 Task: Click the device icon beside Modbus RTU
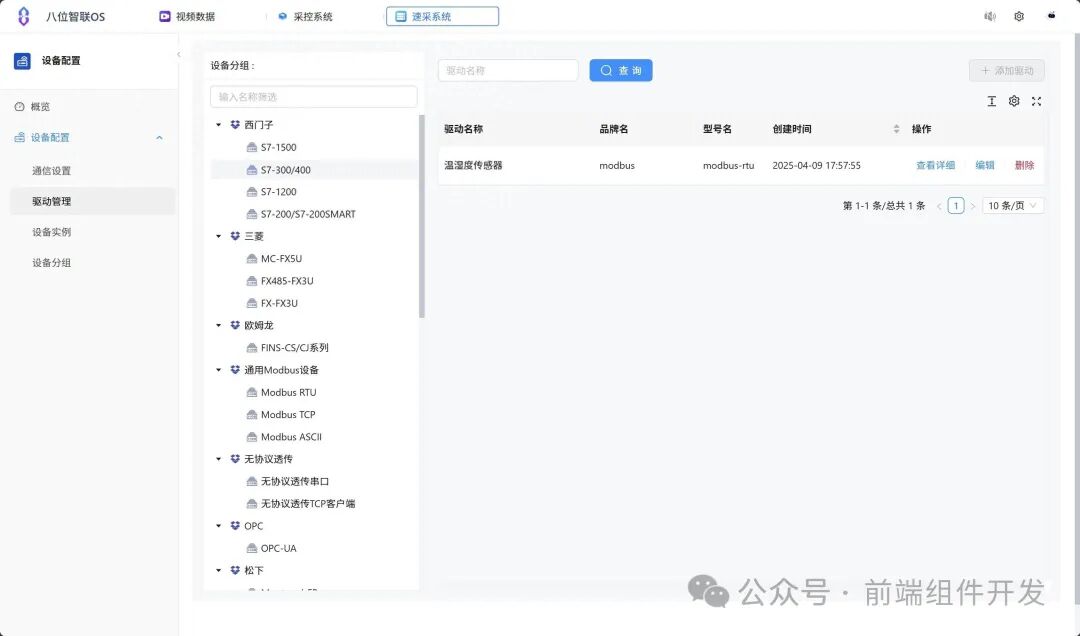251,393
